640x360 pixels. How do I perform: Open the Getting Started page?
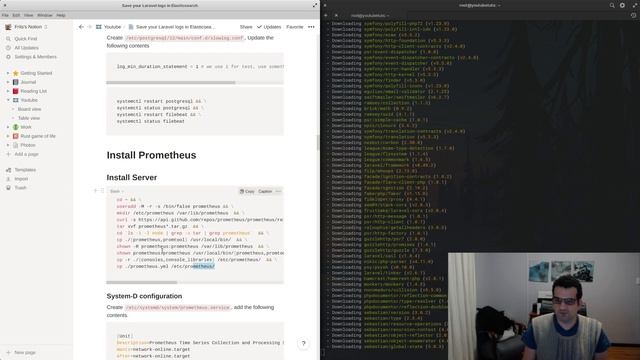click(x=36, y=73)
